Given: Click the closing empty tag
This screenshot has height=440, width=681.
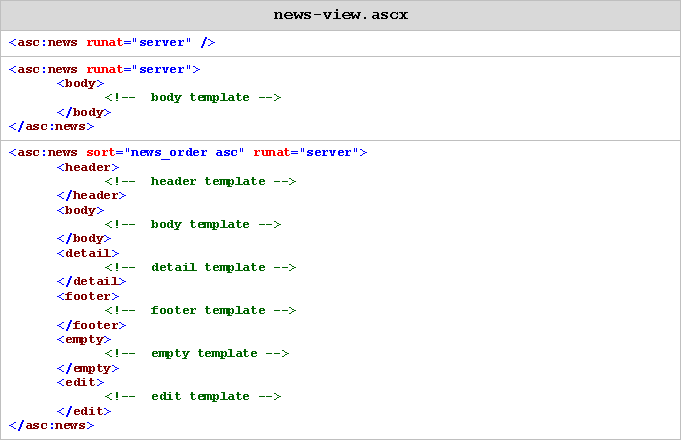Looking at the screenshot, I should (x=88, y=368).
